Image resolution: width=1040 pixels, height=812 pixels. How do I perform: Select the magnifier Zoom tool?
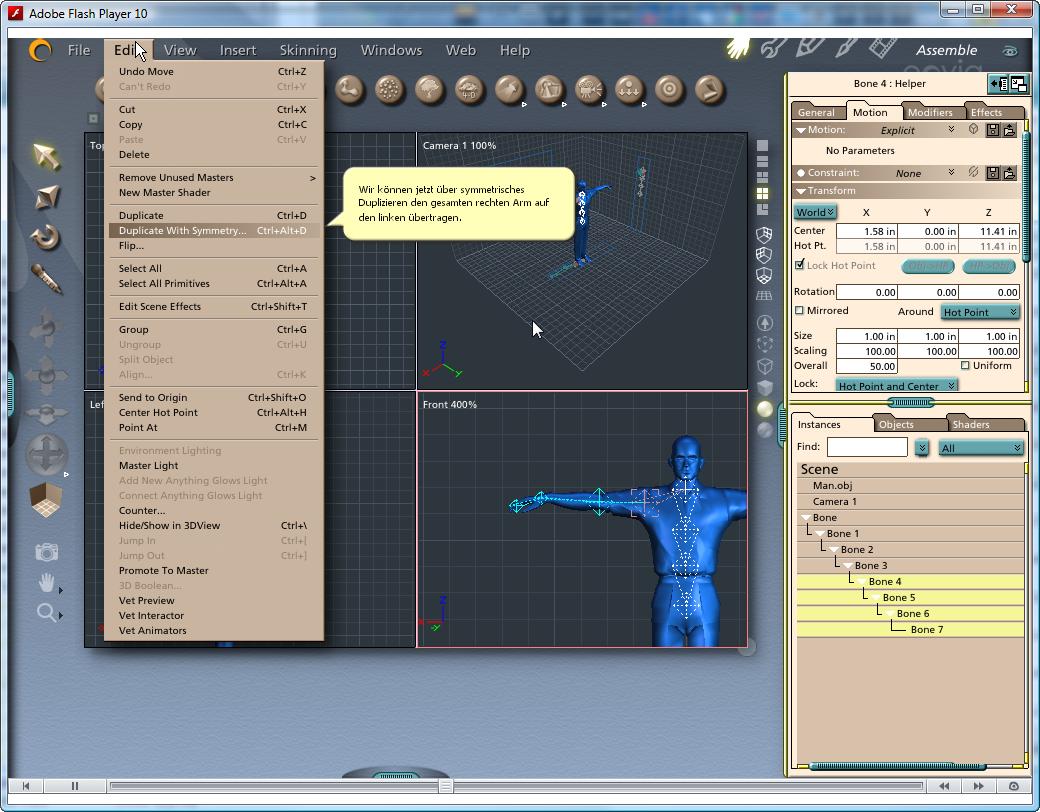click(x=46, y=612)
